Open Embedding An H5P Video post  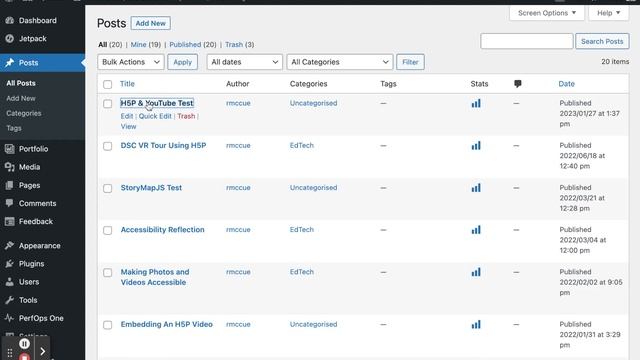[167, 324]
